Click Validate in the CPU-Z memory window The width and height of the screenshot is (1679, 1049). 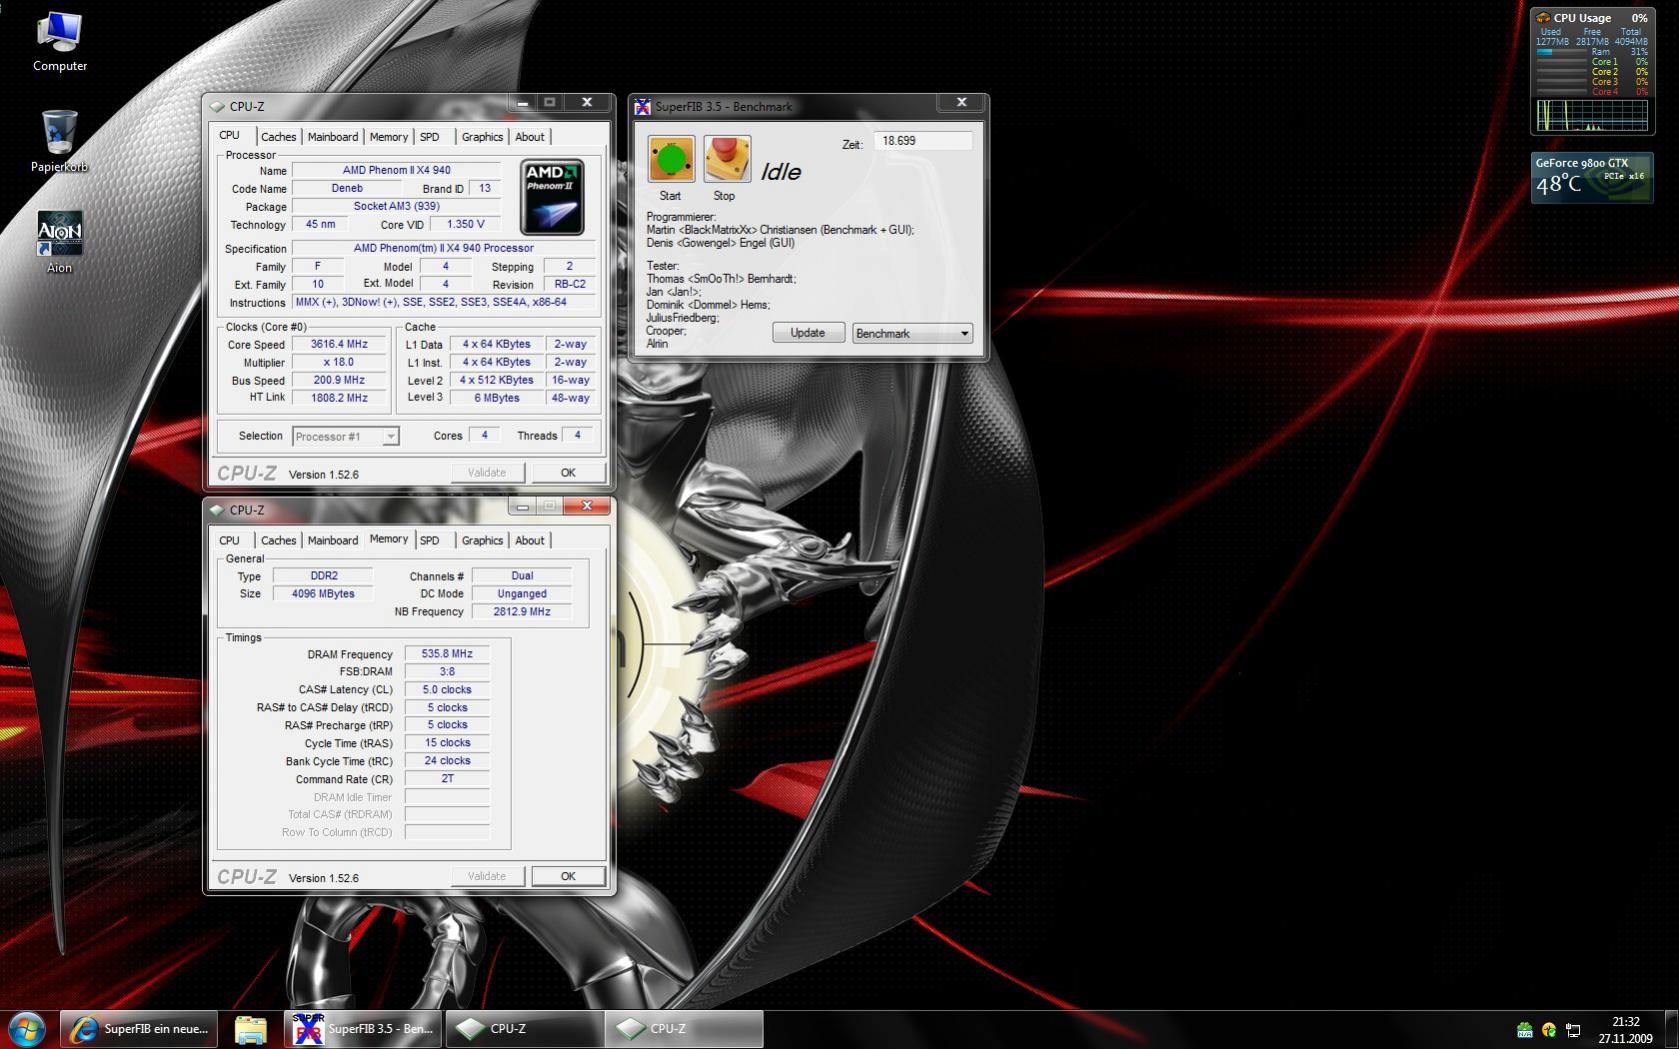487,876
